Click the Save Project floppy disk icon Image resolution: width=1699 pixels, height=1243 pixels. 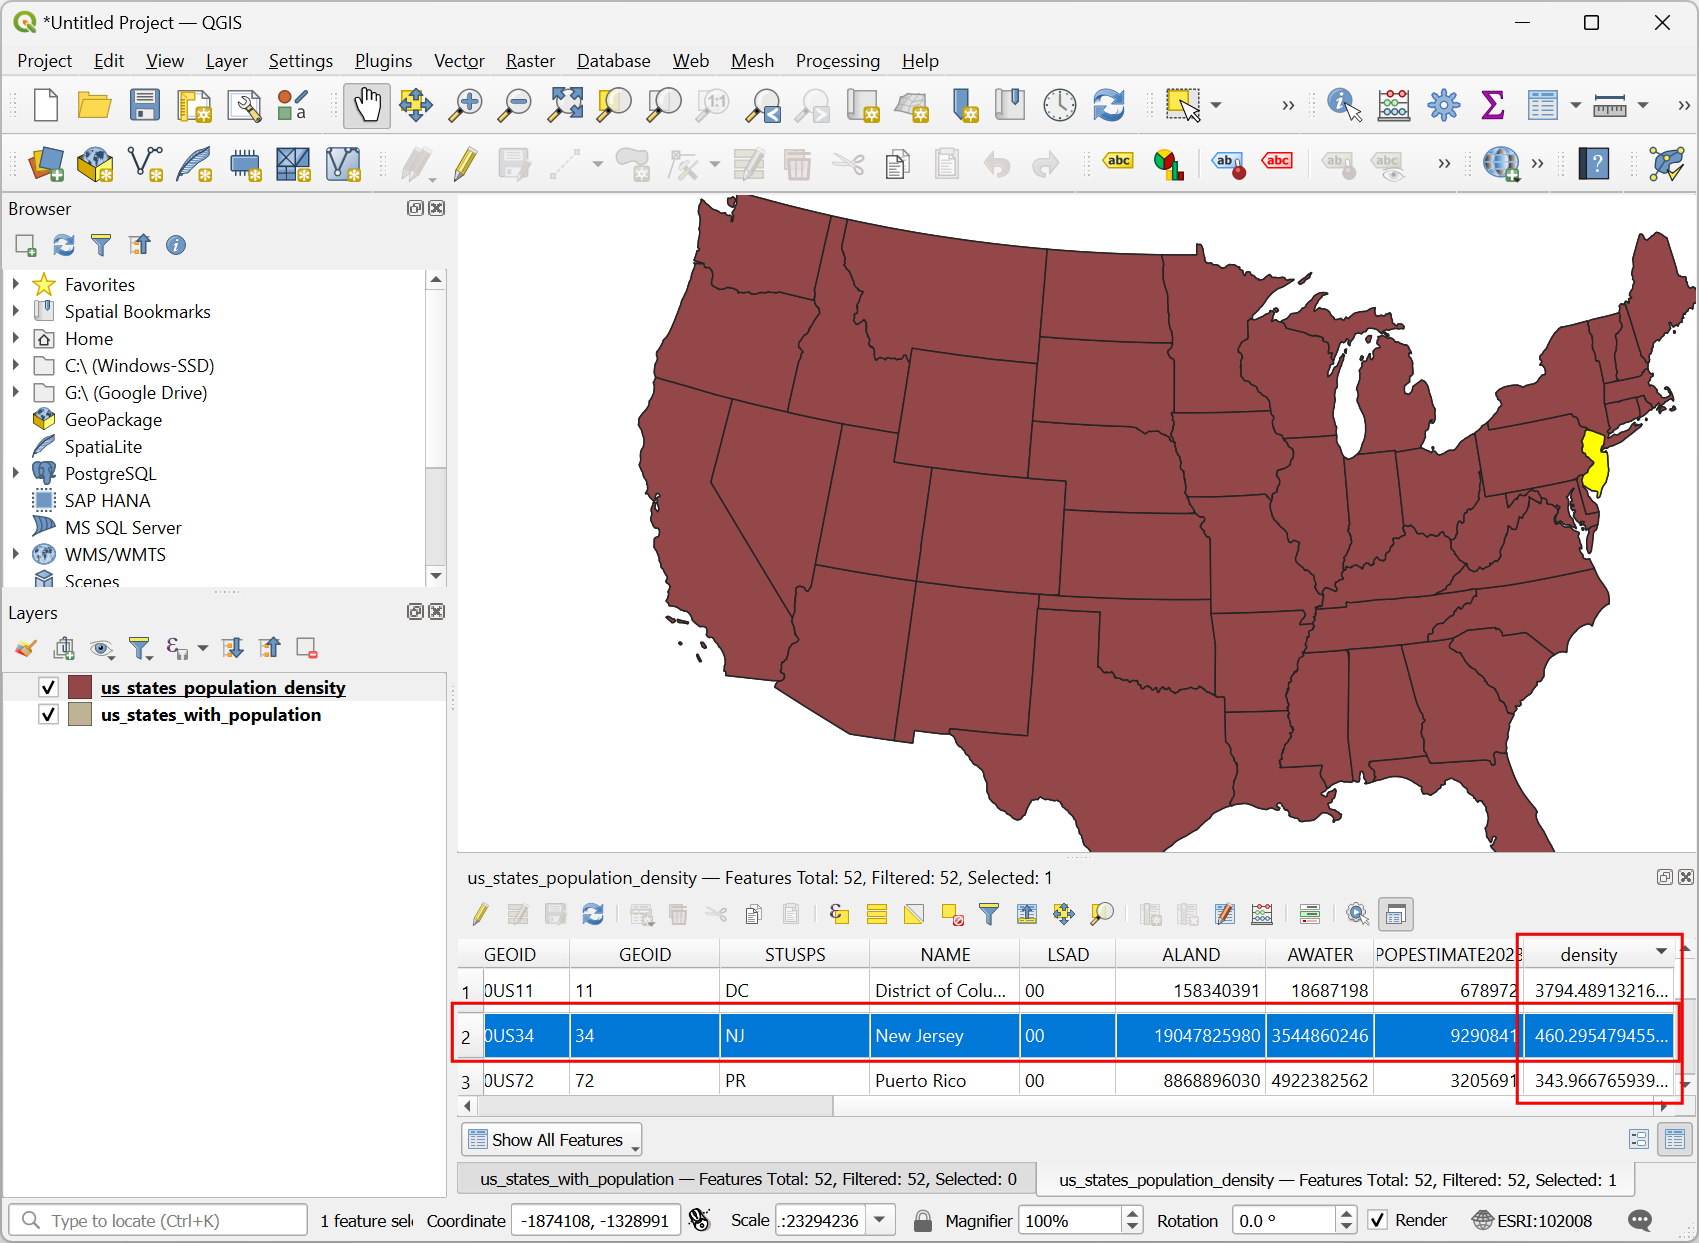[145, 105]
